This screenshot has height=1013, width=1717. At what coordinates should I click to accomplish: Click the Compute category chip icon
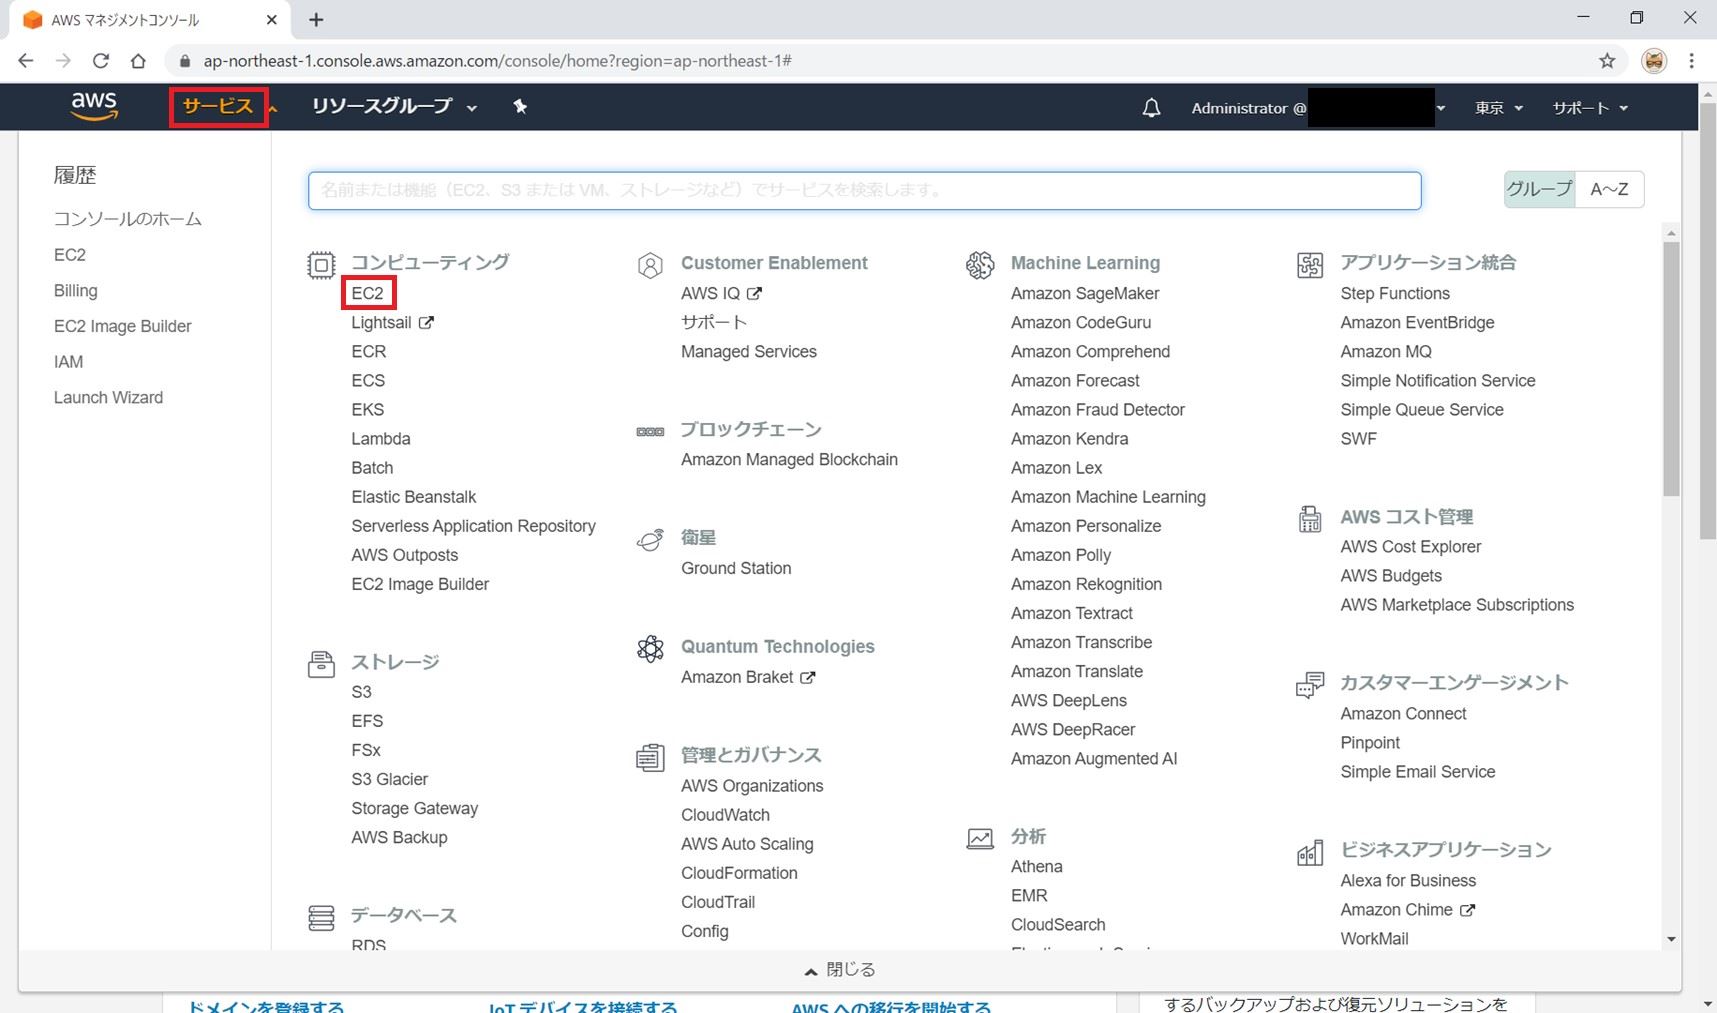click(x=321, y=265)
